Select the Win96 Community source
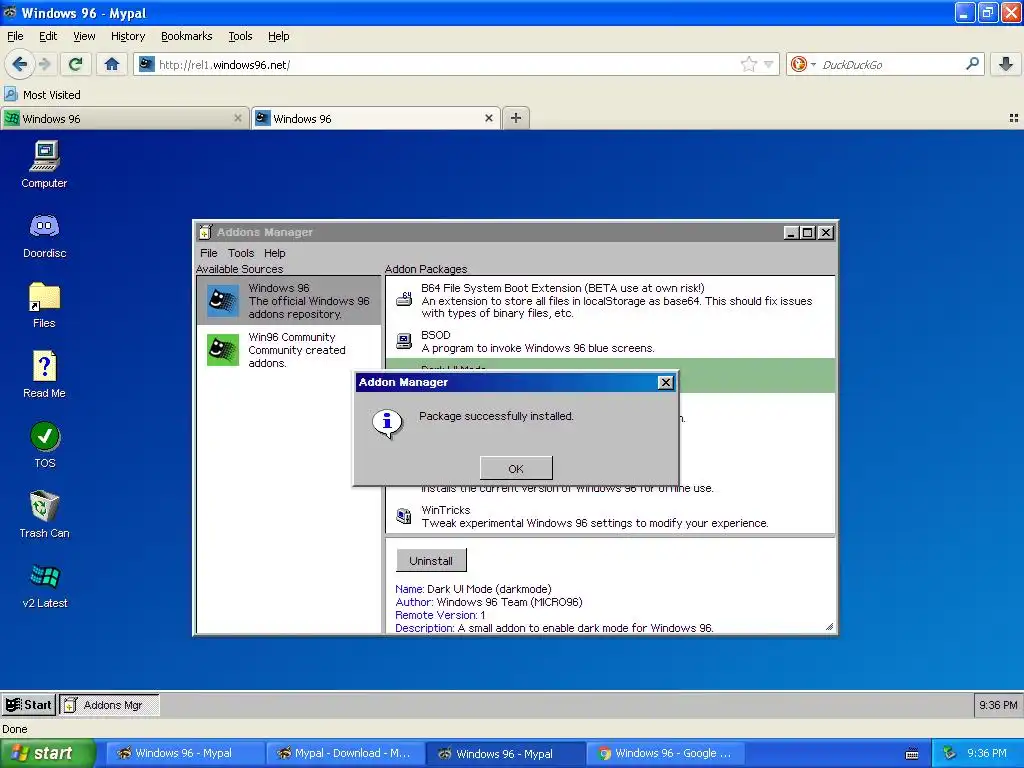1024x768 pixels. (x=289, y=350)
